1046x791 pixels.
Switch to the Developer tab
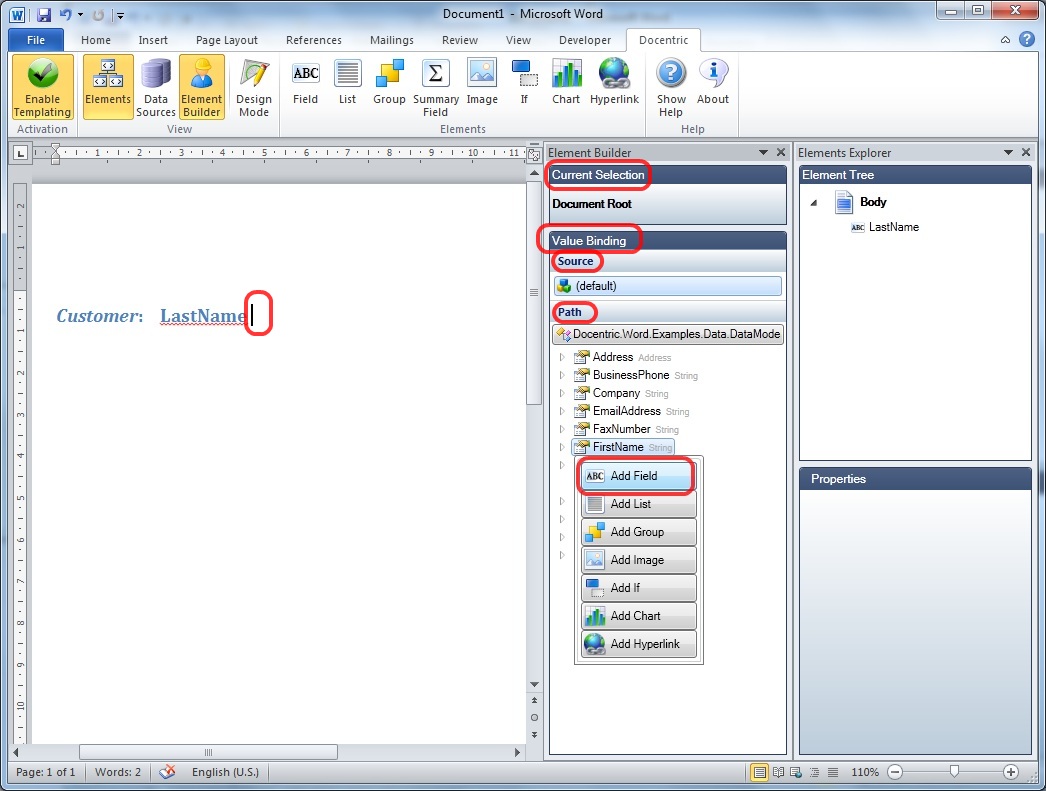pos(585,40)
